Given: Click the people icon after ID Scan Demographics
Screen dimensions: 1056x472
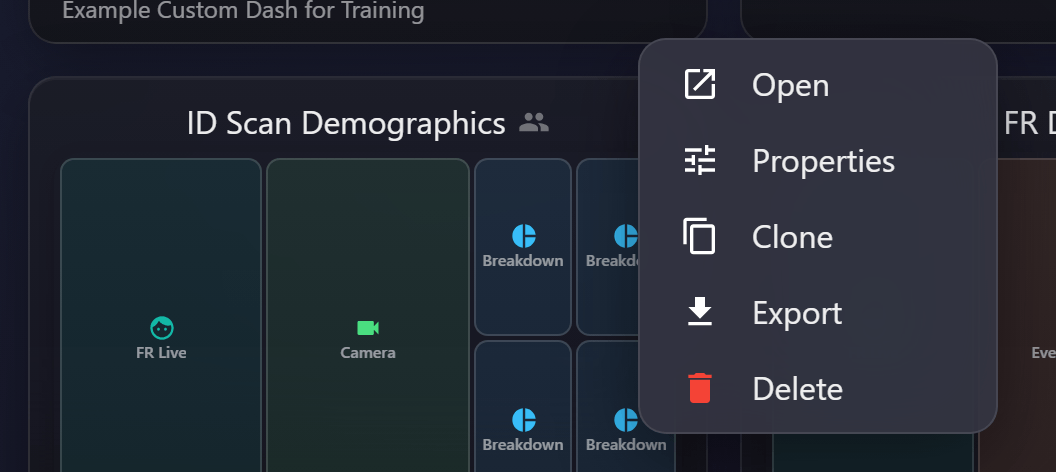Looking at the screenshot, I should click(534, 122).
